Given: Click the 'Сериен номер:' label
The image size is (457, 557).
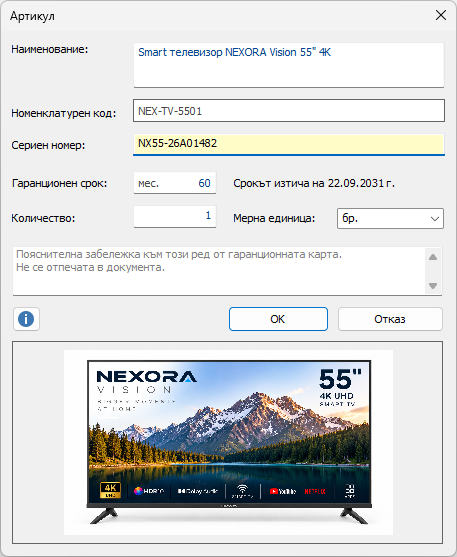Looking at the screenshot, I should (x=48, y=145).
